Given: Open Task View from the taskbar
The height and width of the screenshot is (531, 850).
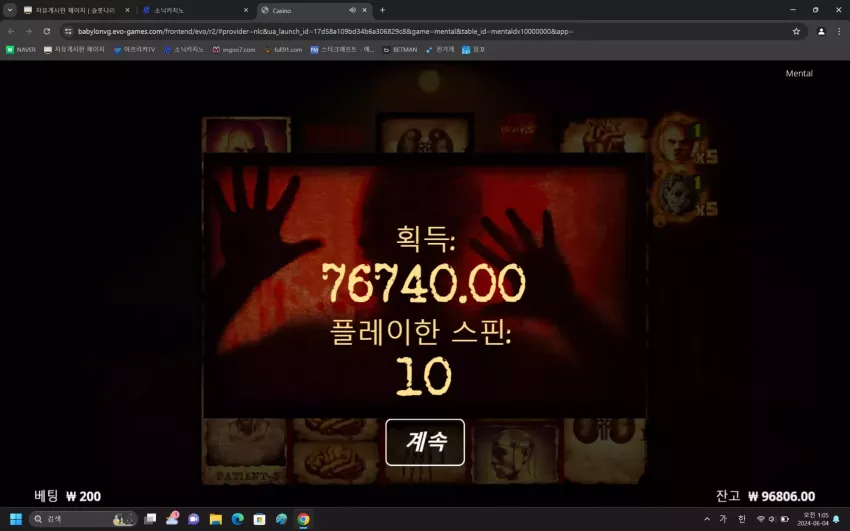Looking at the screenshot, I should click(x=150, y=519).
